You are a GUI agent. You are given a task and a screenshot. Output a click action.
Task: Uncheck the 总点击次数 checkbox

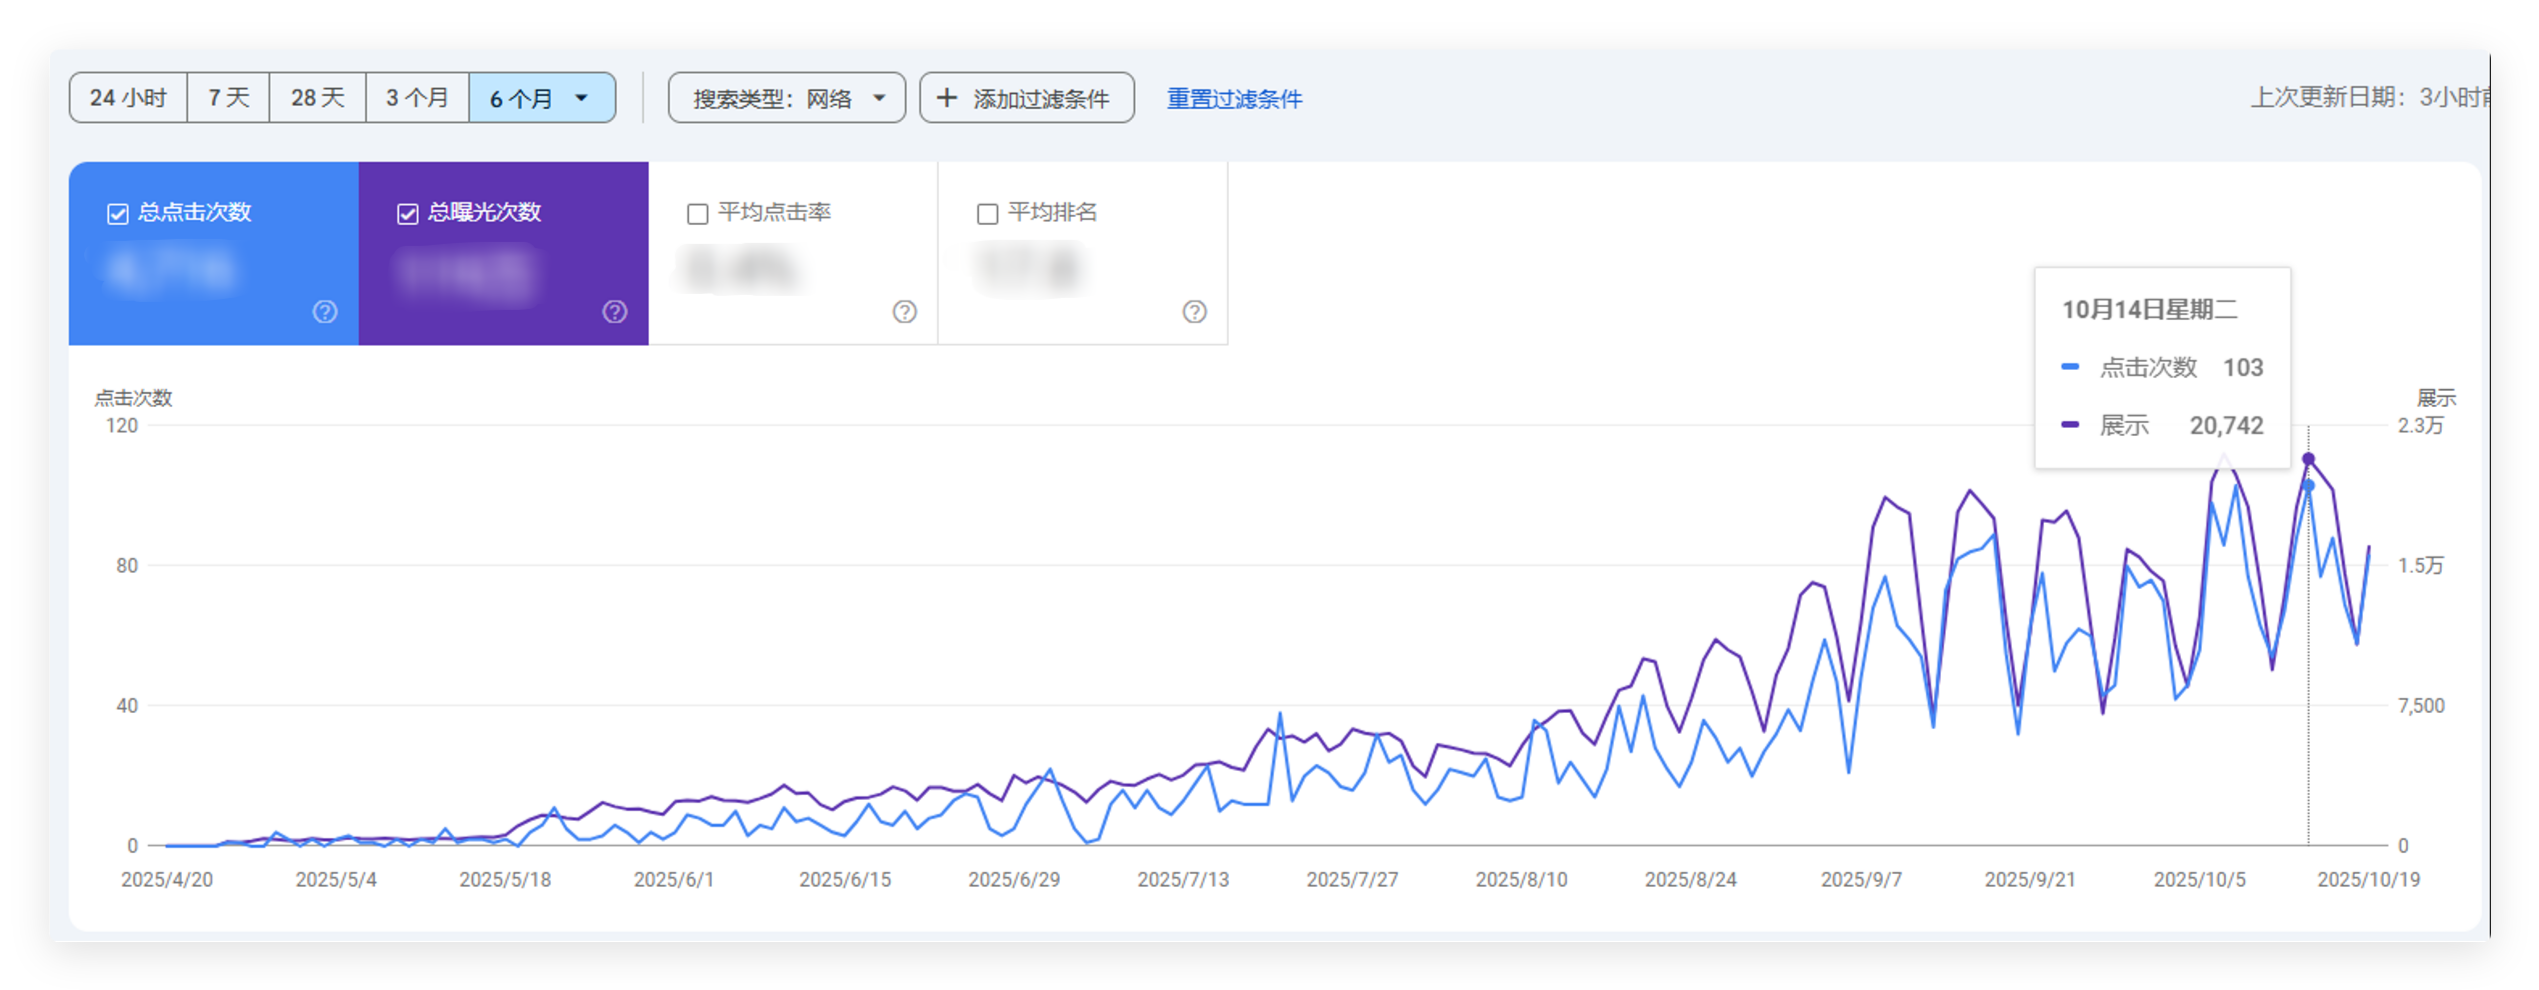(118, 214)
